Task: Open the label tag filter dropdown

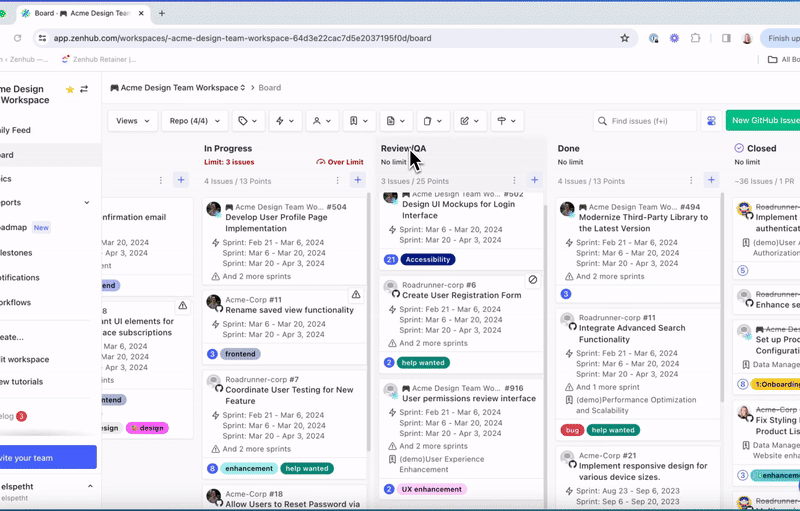Action: (248, 121)
